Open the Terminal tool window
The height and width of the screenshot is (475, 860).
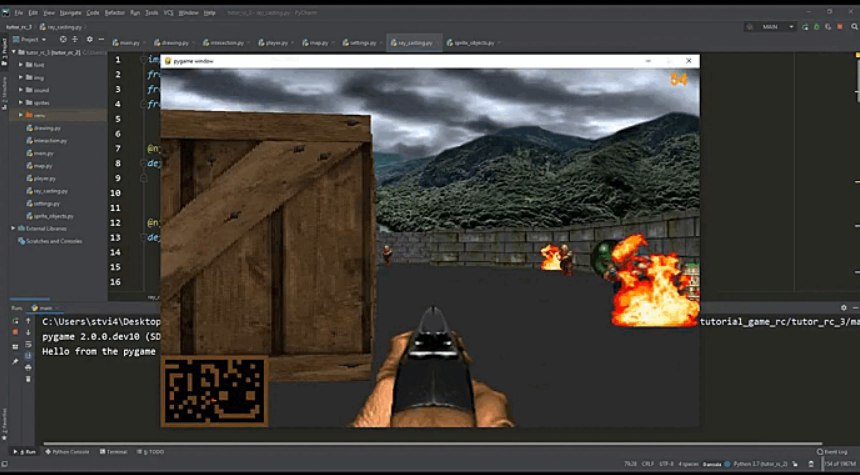coord(114,452)
